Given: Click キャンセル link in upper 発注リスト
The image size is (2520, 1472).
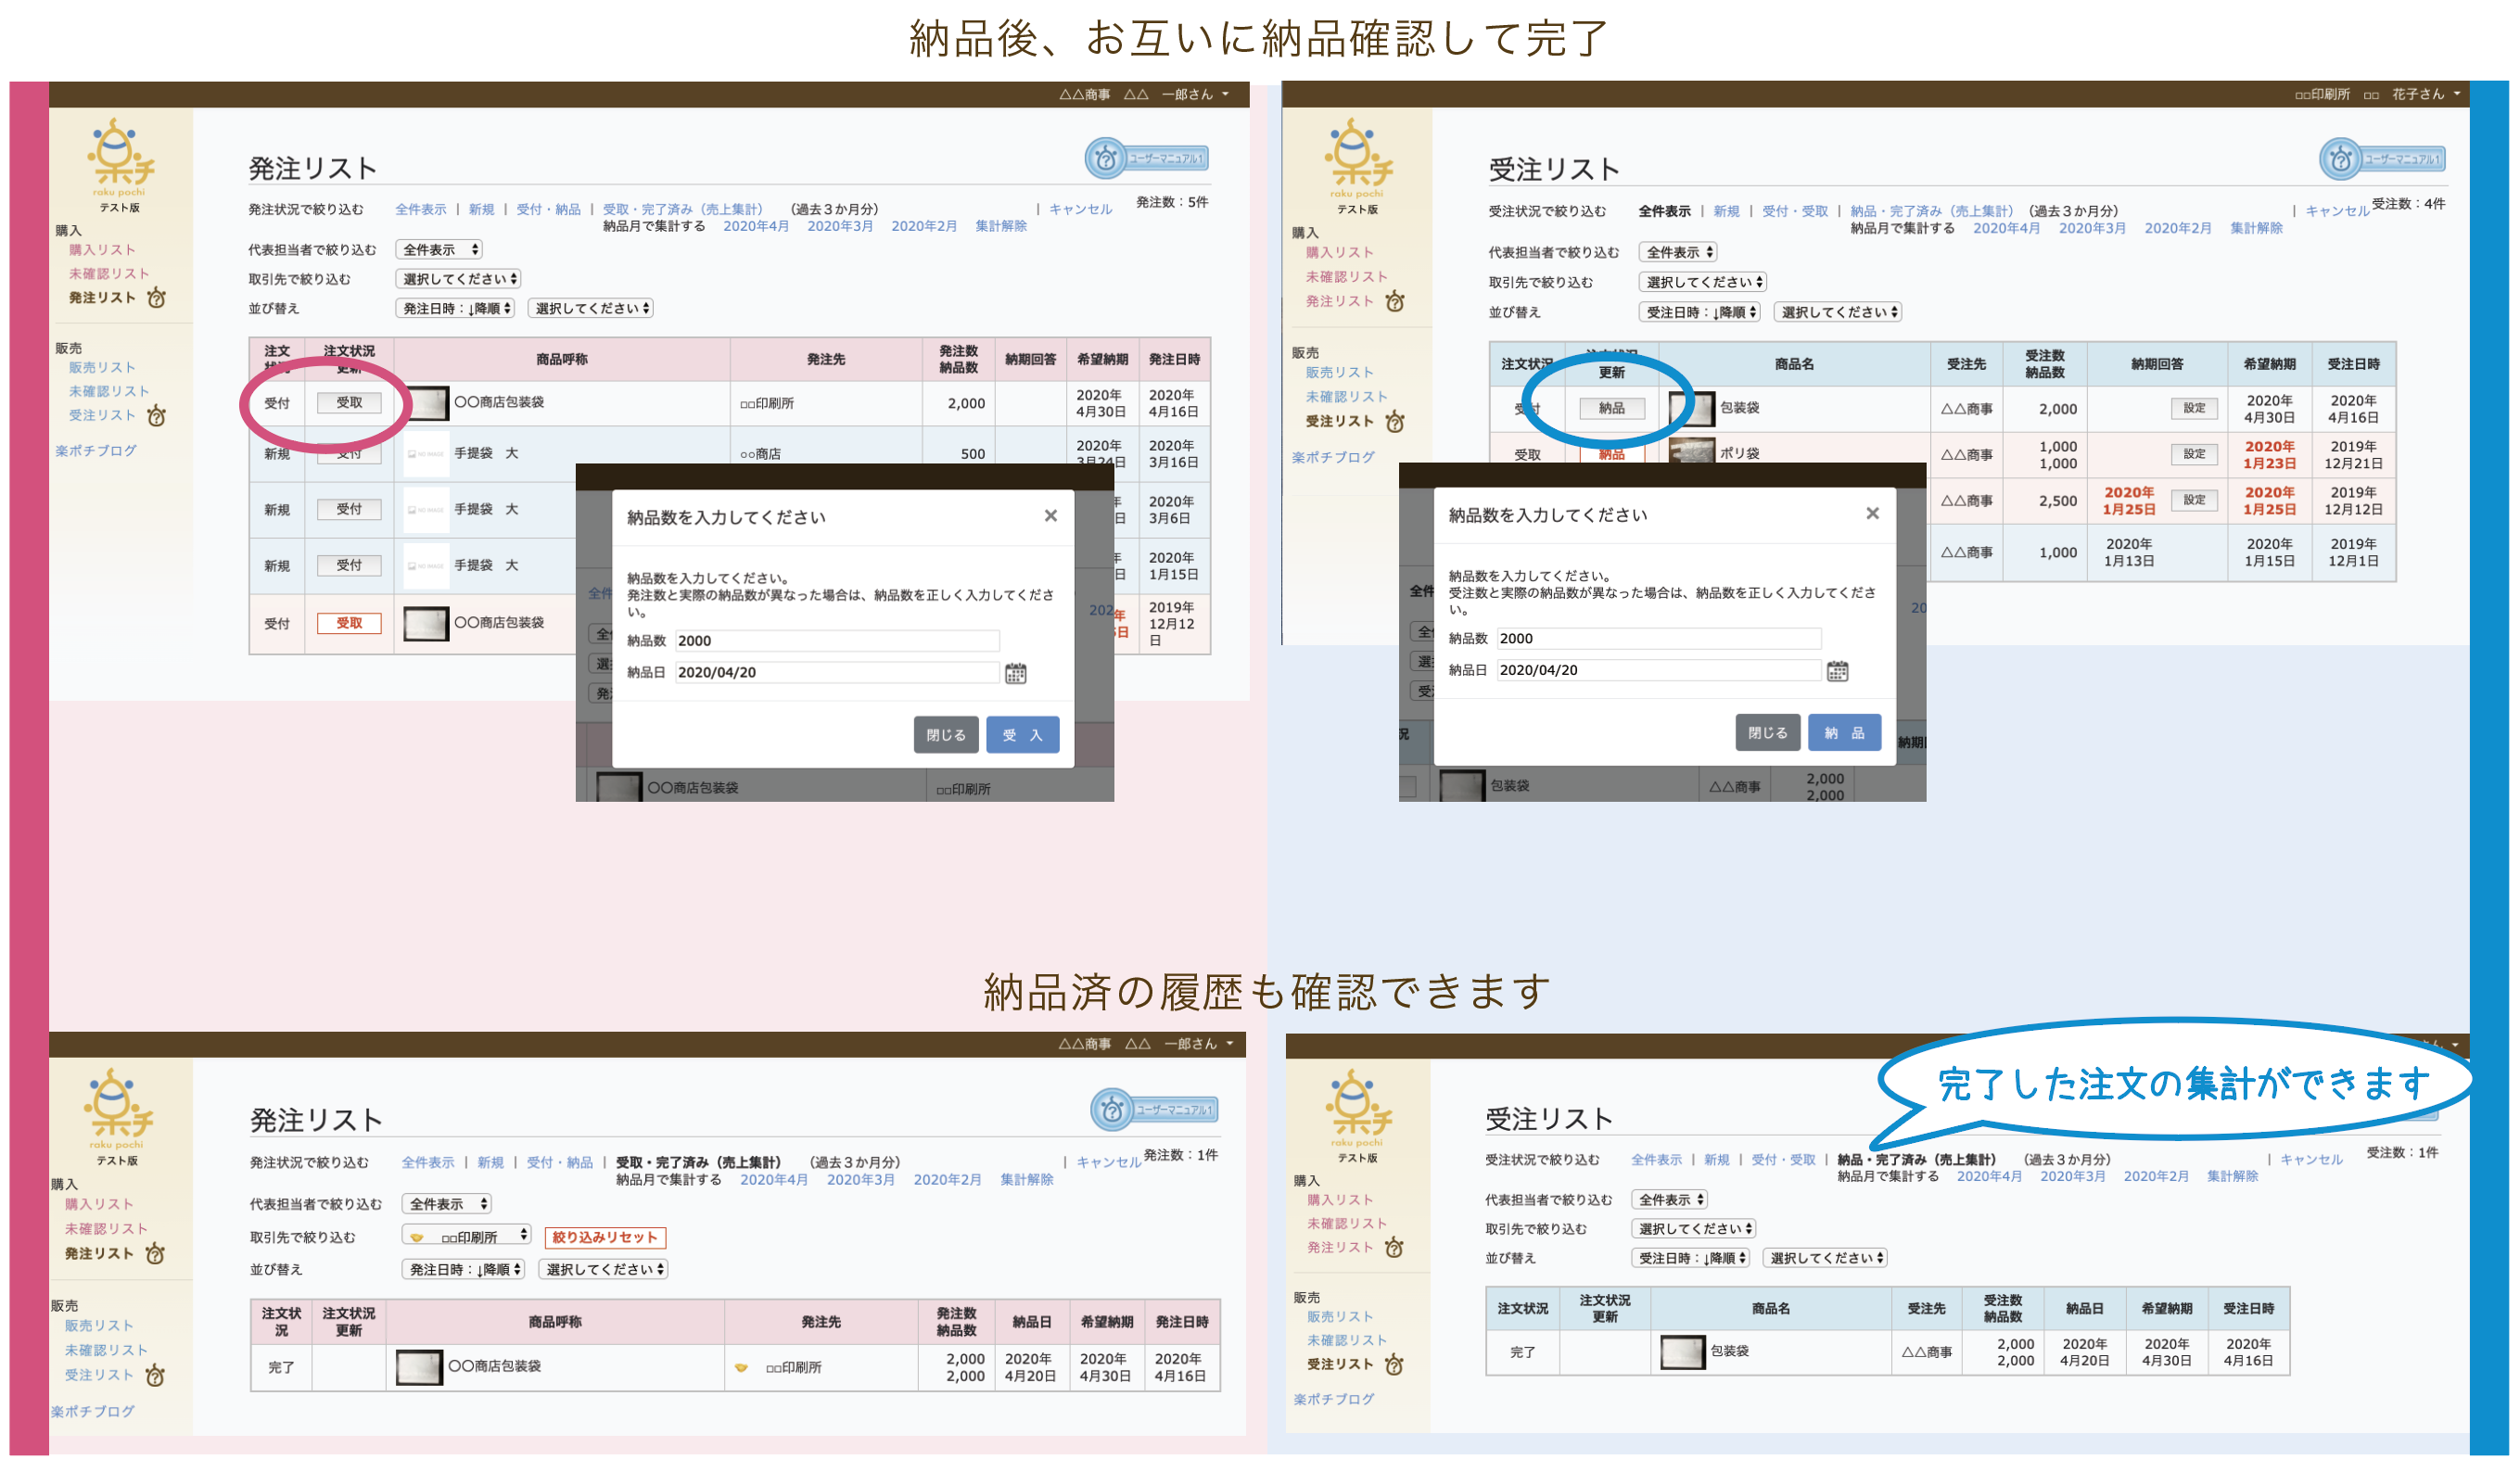Looking at the screenshot, I should [1081, 209].
